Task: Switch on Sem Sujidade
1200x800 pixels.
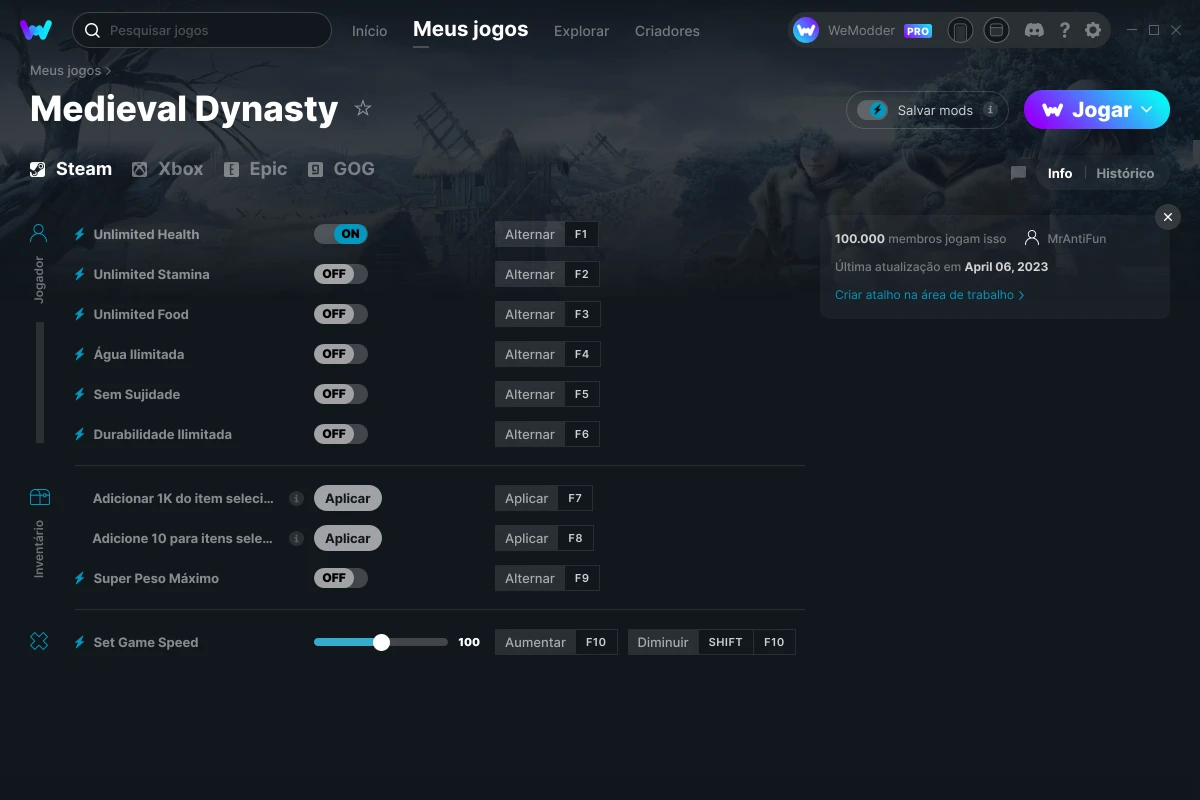Action: click(341, 394)
